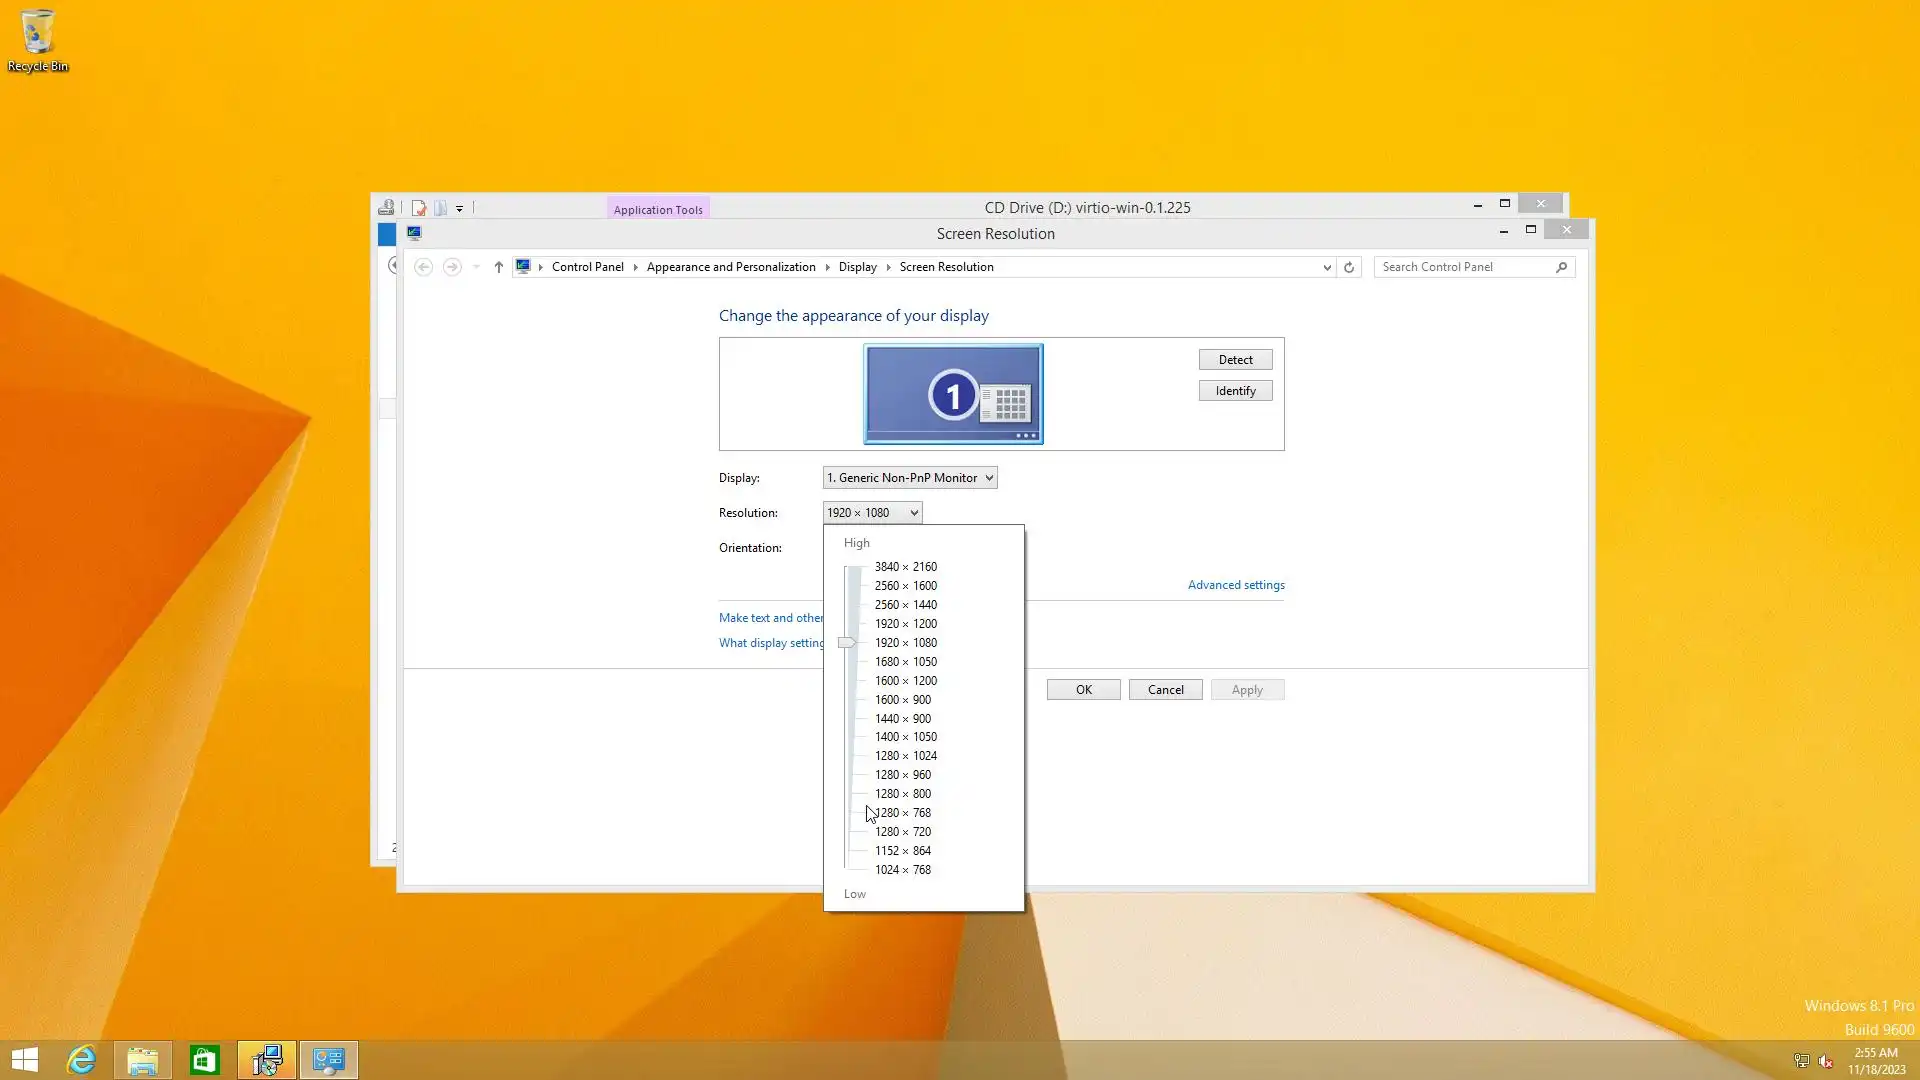Image resolution: width=1920 pixels, height=1080 pixels.
Task: Click the Windows Start button
Action: point(25,1060)
